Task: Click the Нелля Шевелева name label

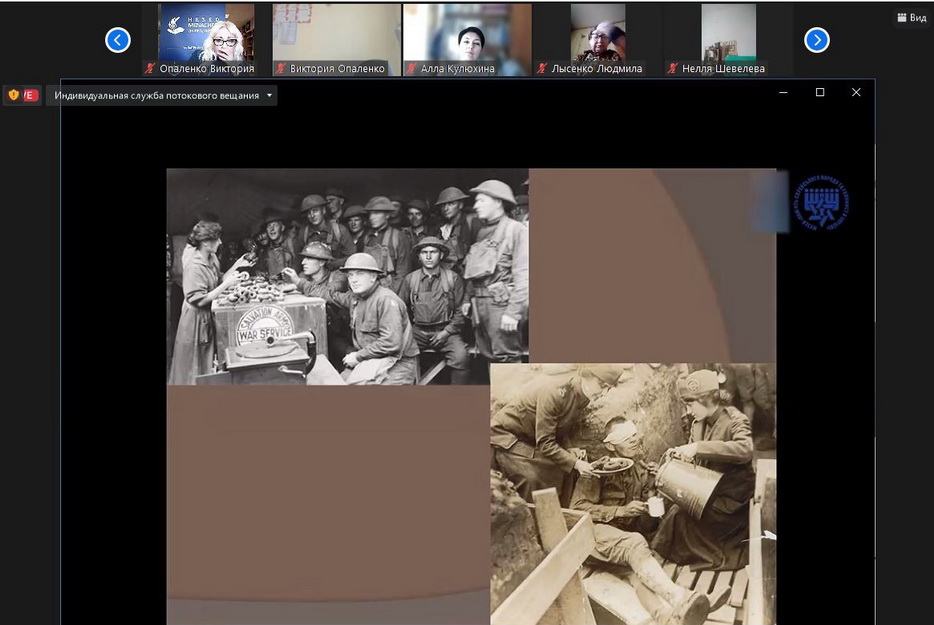Action: [723, 69]
